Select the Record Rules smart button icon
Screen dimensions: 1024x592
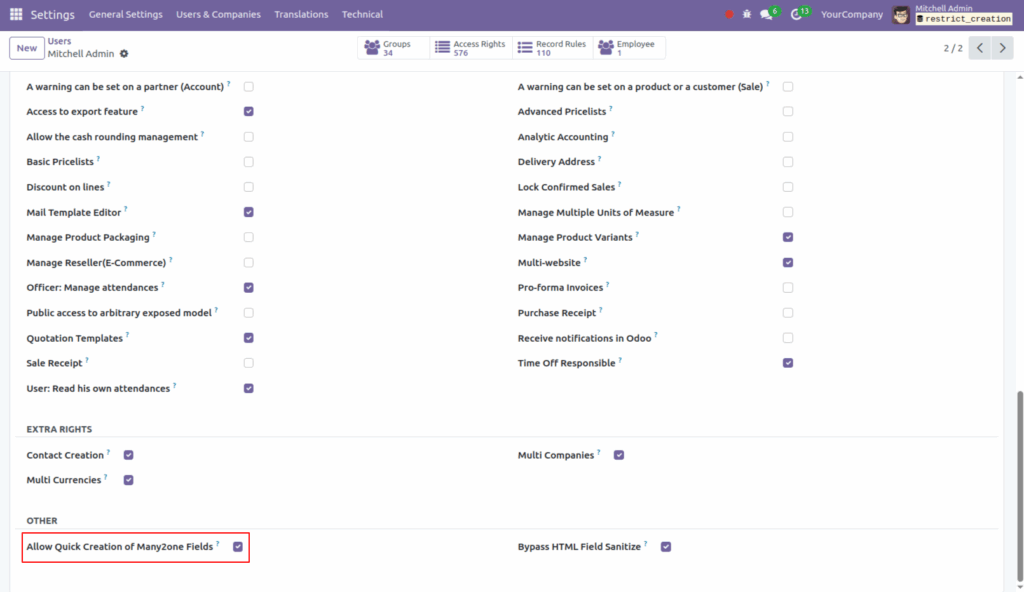(x=524, y=46)
